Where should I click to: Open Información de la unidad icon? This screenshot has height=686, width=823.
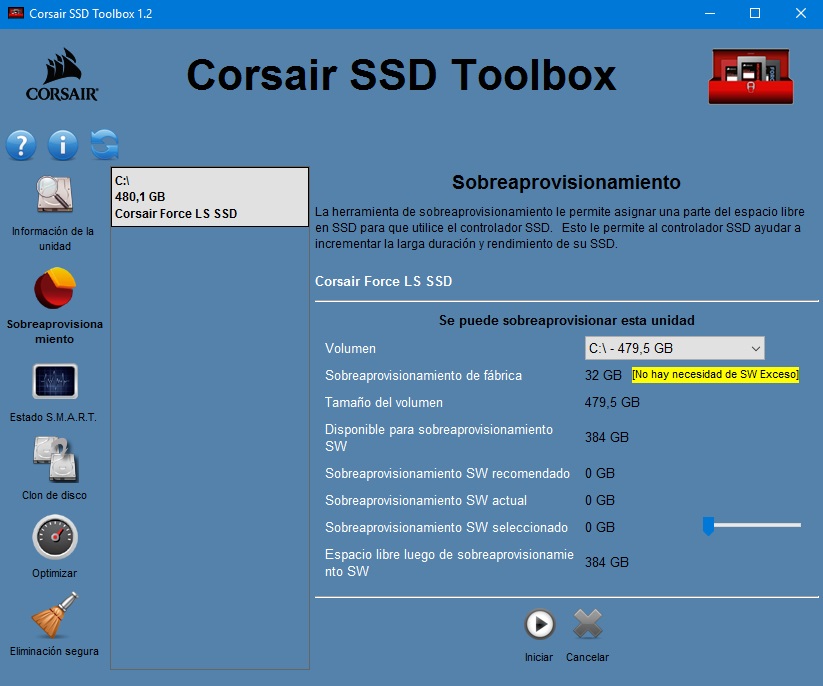coord(54,196)
